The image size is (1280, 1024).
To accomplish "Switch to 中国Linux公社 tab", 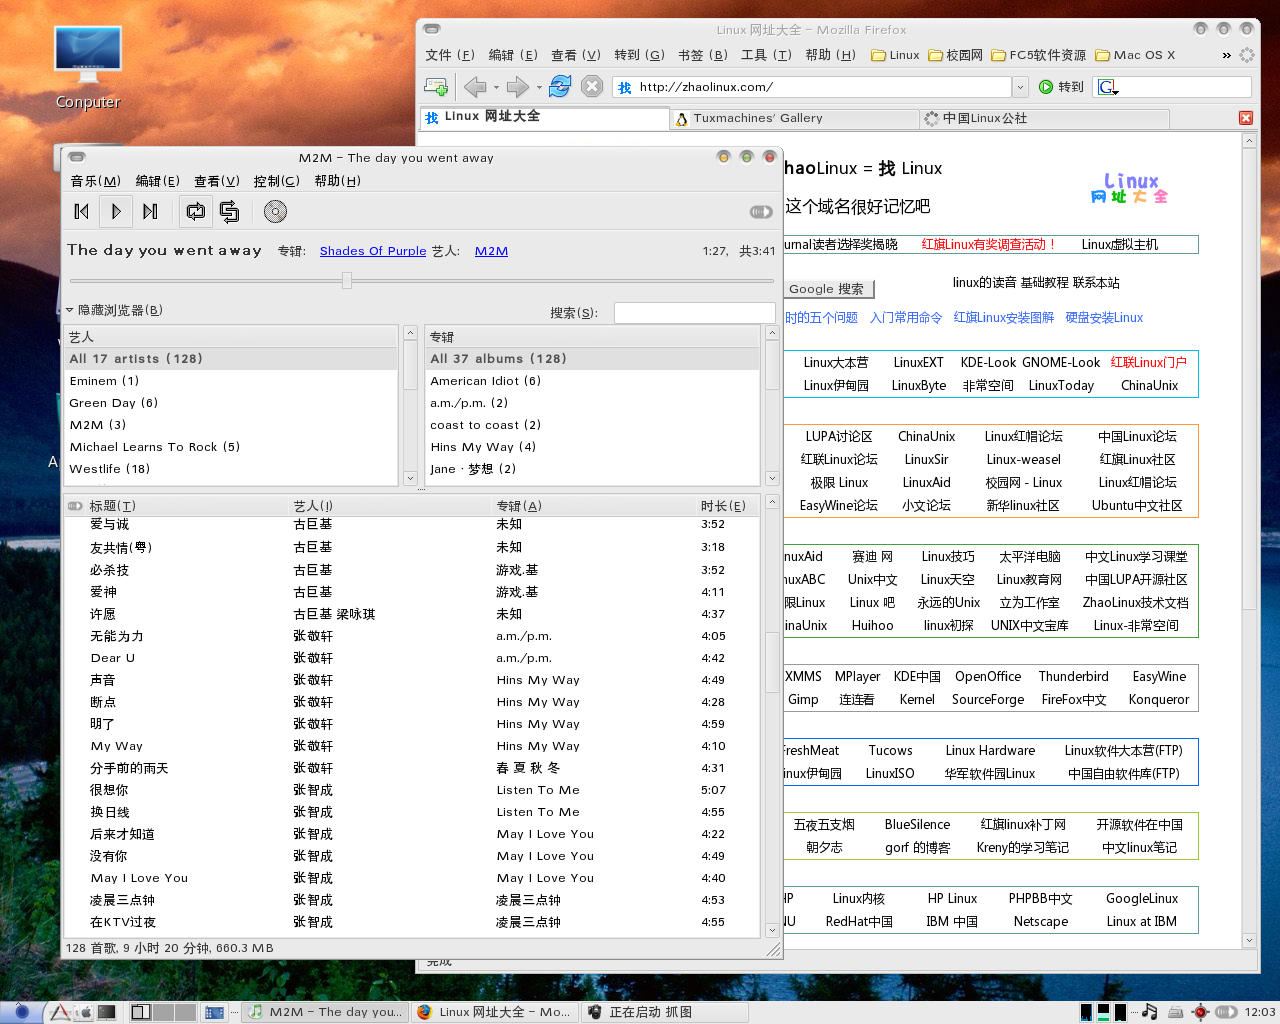I will [1045, 118].
